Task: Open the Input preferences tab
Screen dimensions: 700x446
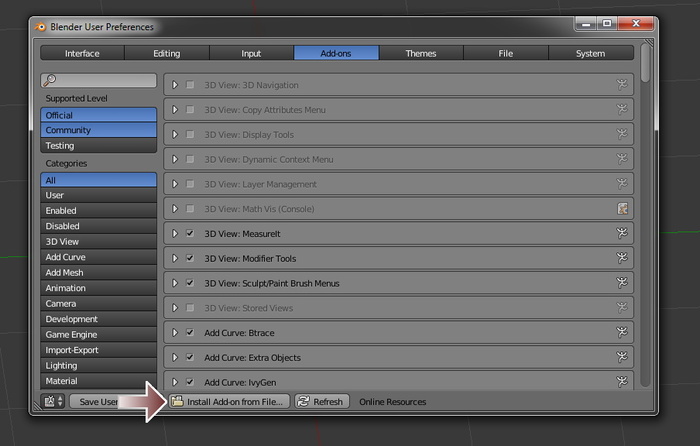Action: coord(251,53)
